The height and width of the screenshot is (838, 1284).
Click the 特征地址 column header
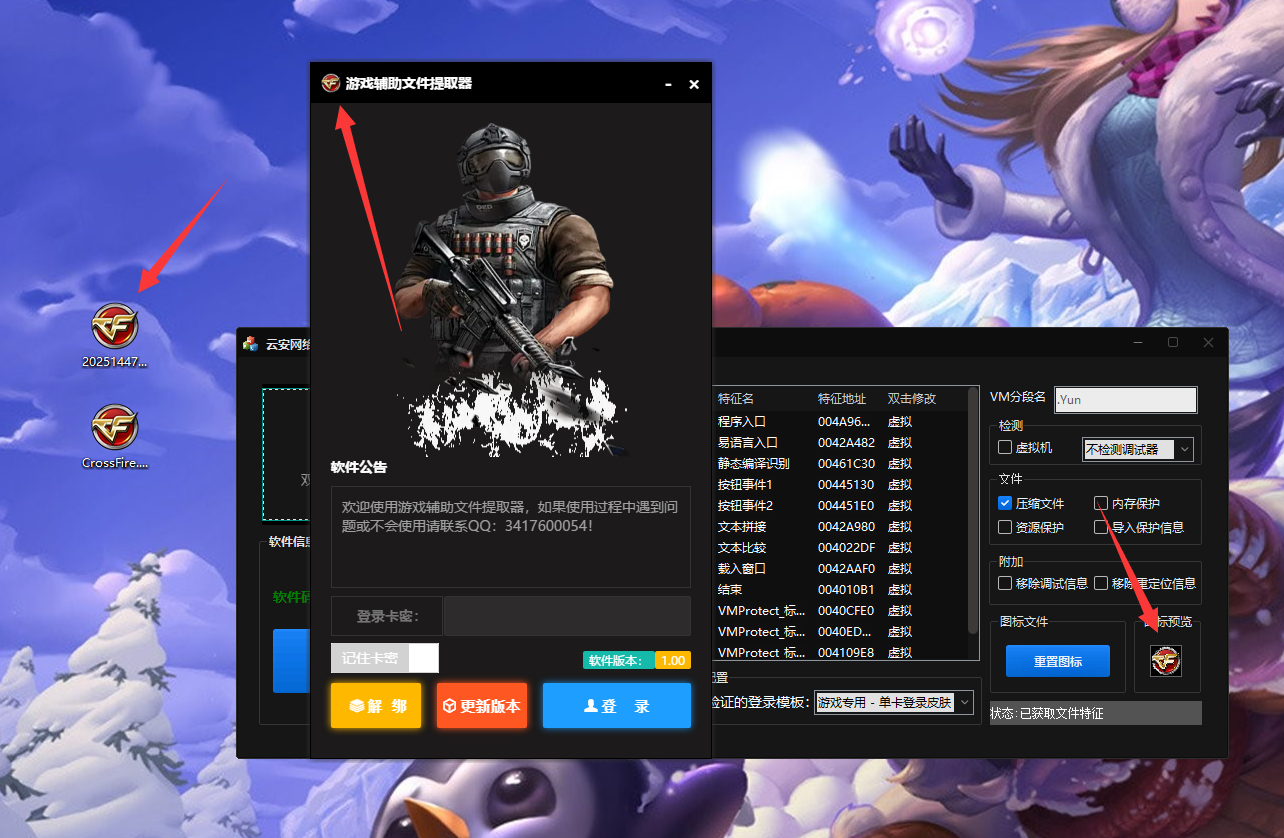(842, 398)
